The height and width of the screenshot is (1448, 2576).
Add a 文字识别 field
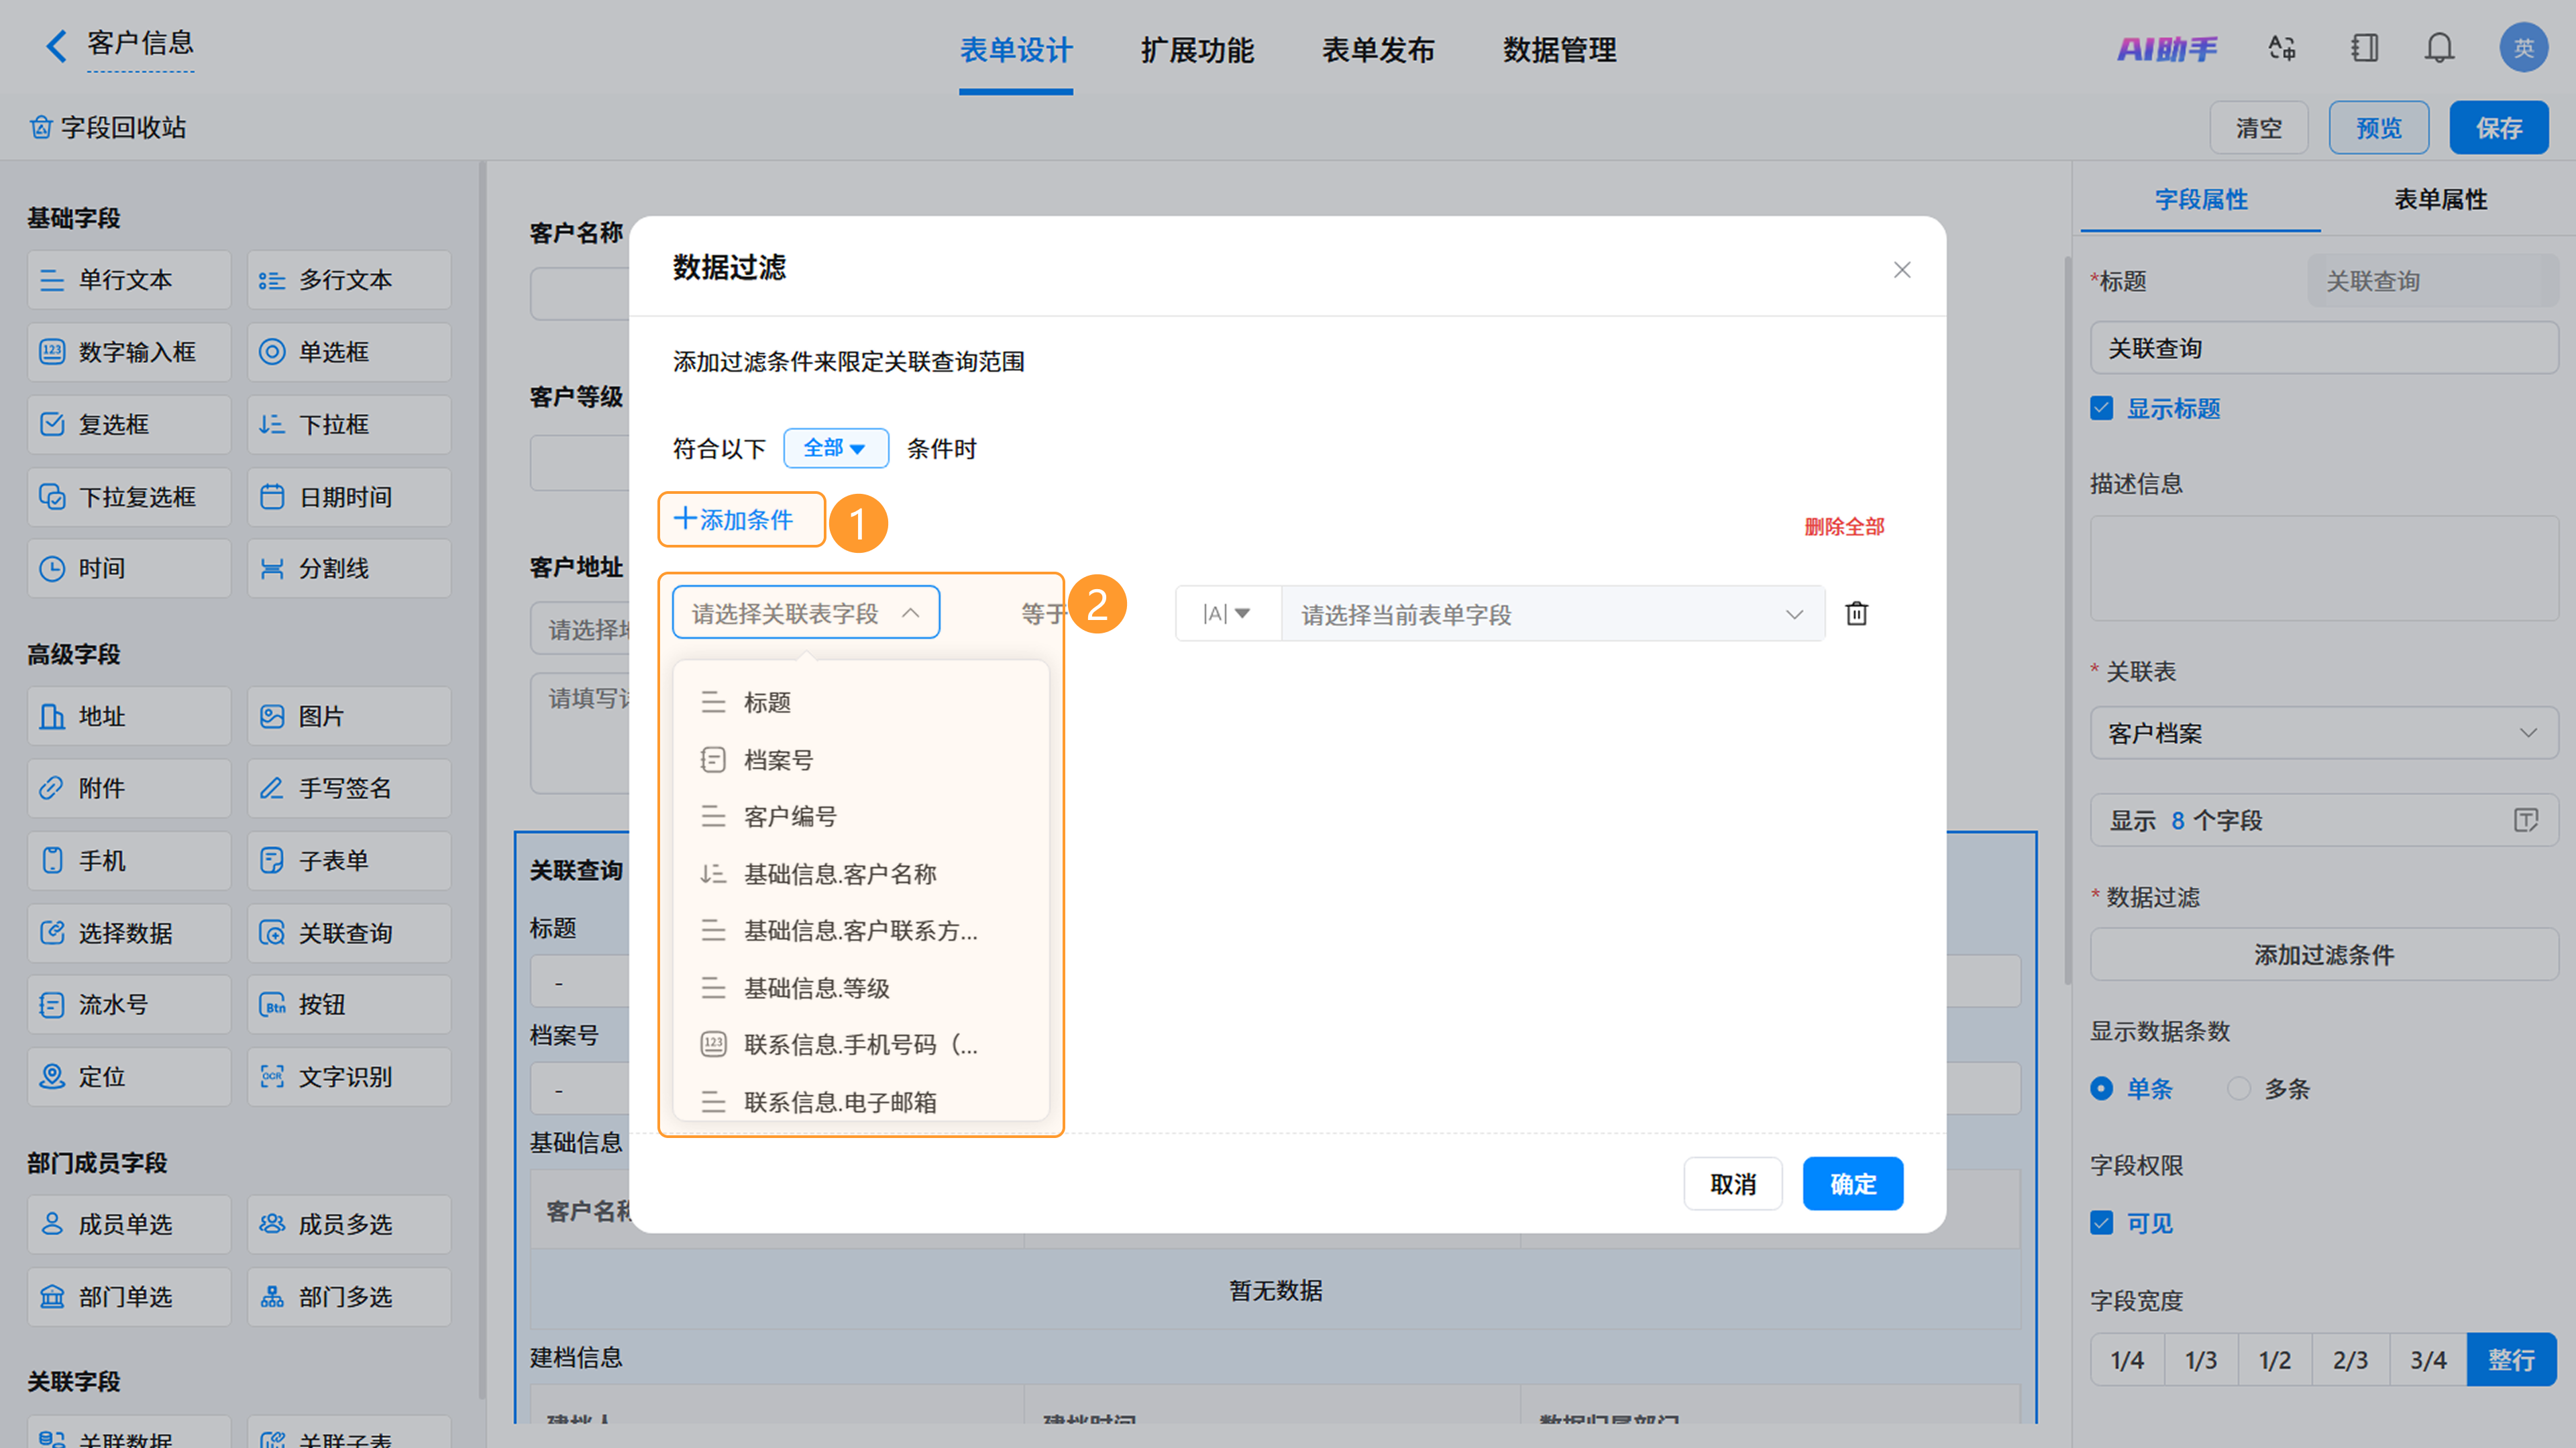pos(349,1077)
